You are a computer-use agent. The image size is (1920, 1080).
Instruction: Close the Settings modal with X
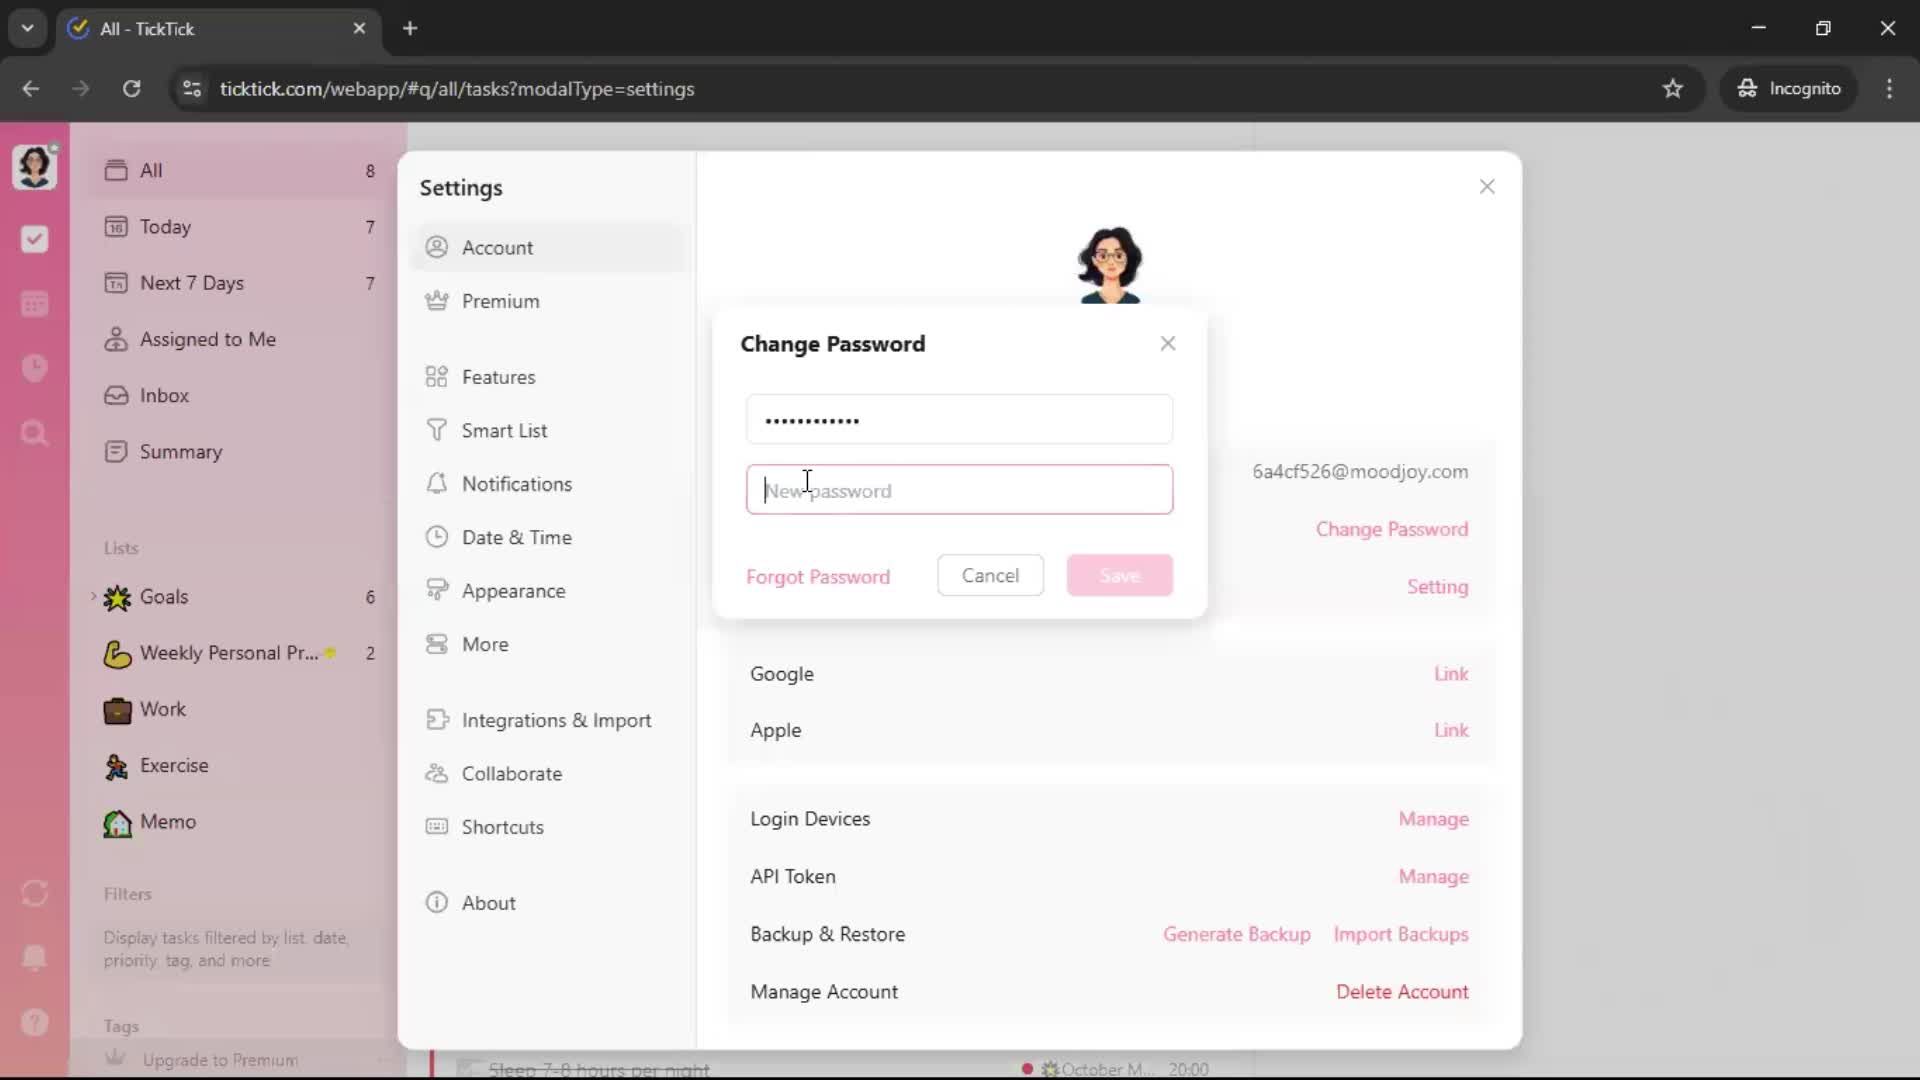[x=1486, y=187]
